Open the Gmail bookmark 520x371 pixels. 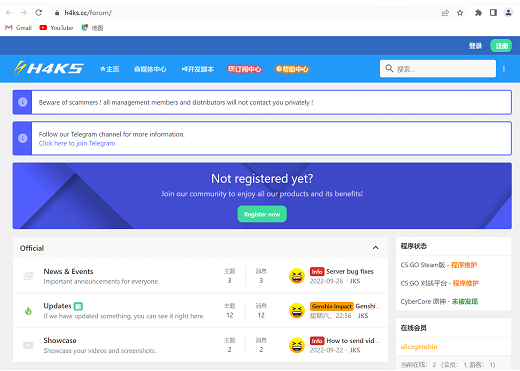click(x=18, y=28)
